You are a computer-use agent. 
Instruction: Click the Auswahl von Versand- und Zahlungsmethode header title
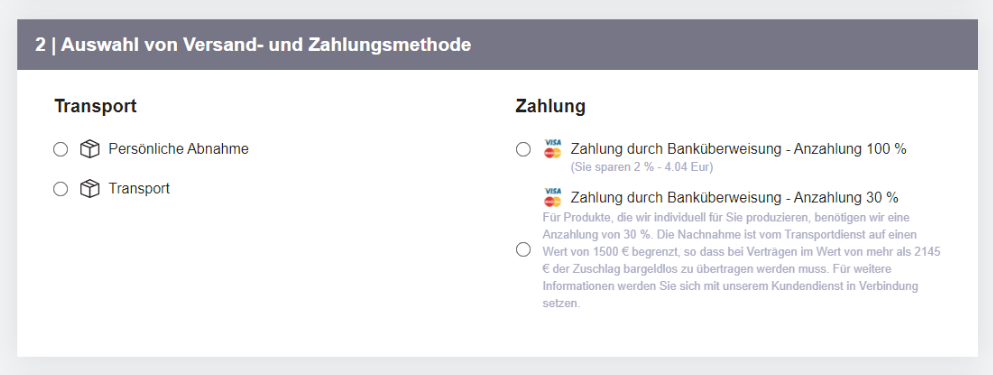coord(266,45)
